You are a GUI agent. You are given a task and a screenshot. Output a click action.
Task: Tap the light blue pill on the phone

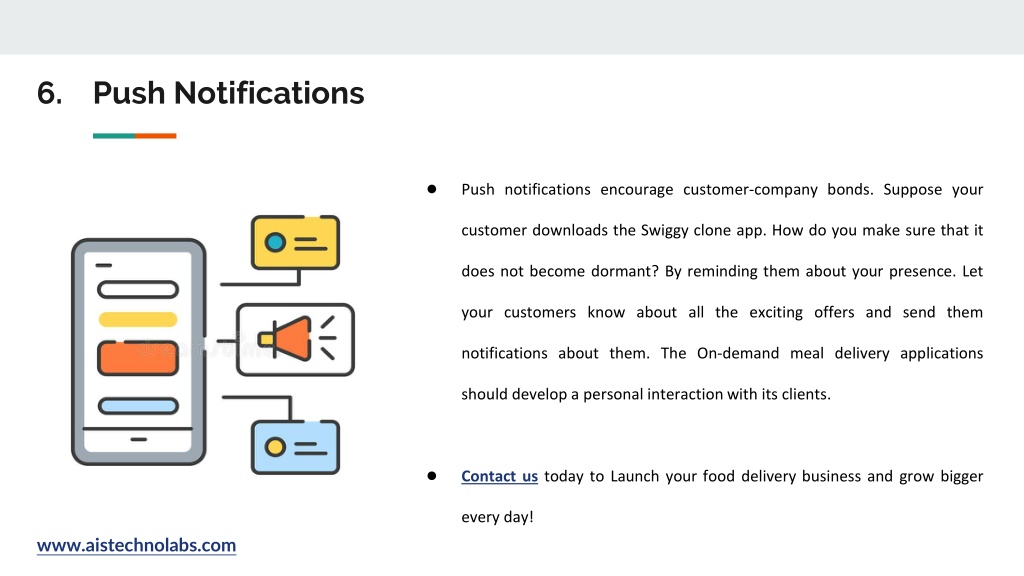tap(138, 406)
